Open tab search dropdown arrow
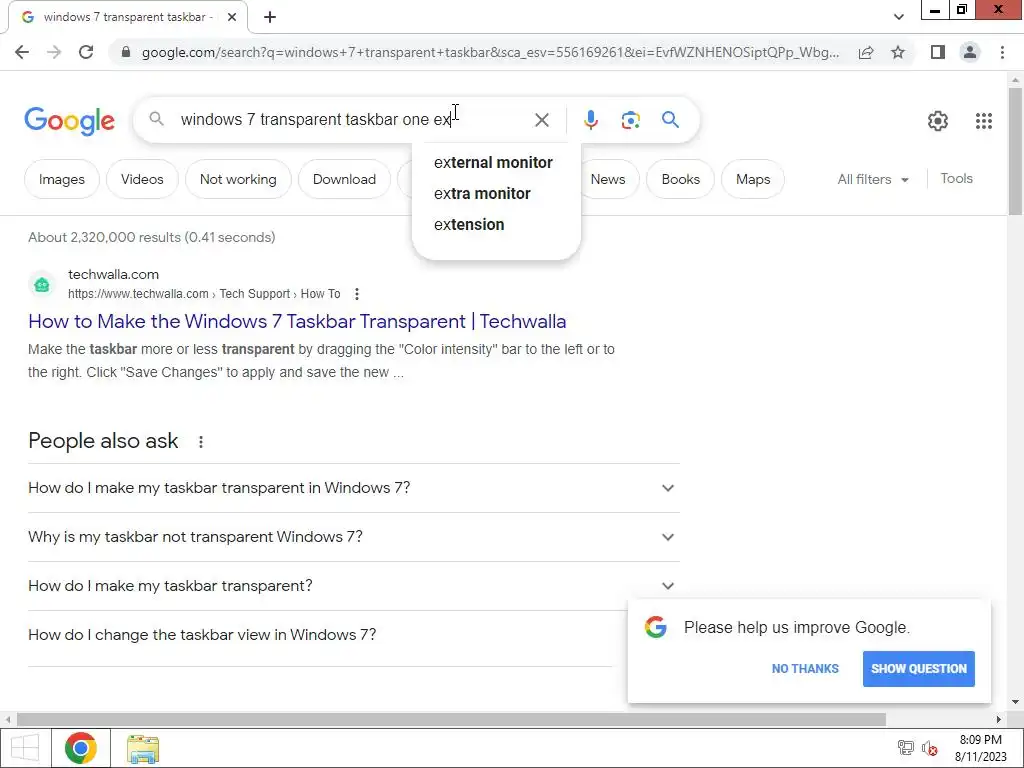The height and width of the screenshot is (768, 1024). pos(899,17)
